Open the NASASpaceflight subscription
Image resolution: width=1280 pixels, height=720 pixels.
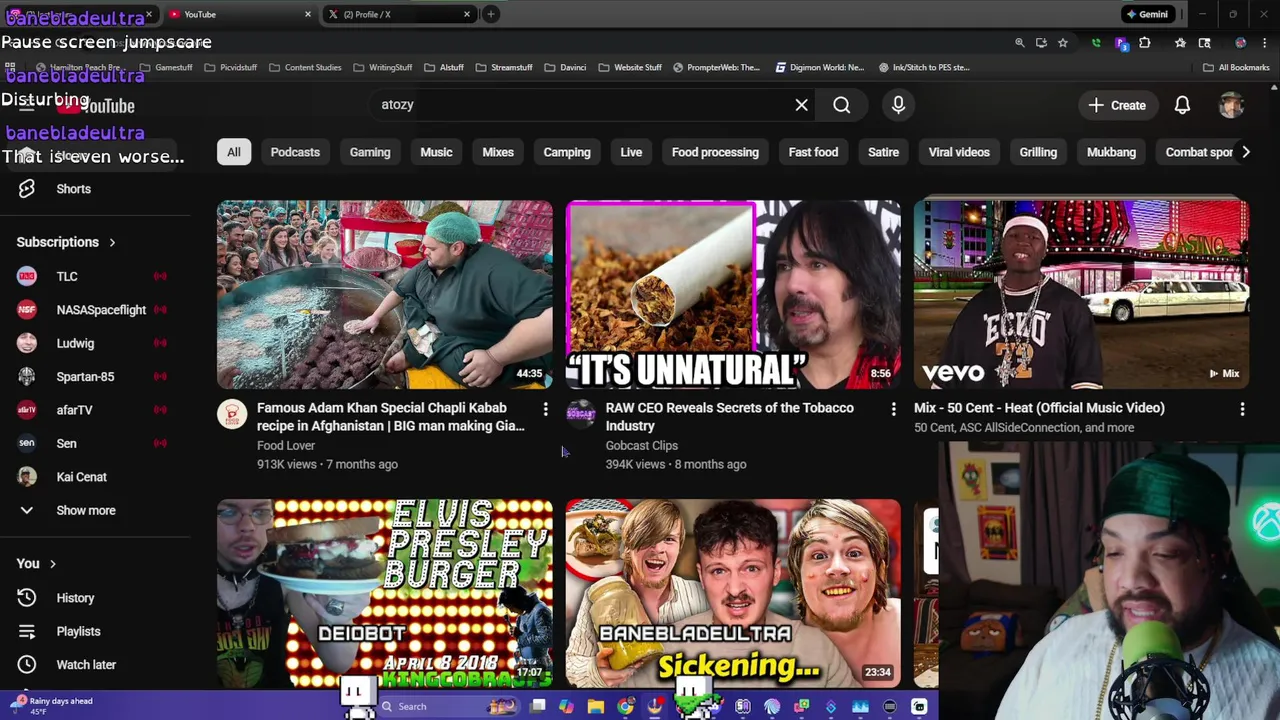(101, 310)
